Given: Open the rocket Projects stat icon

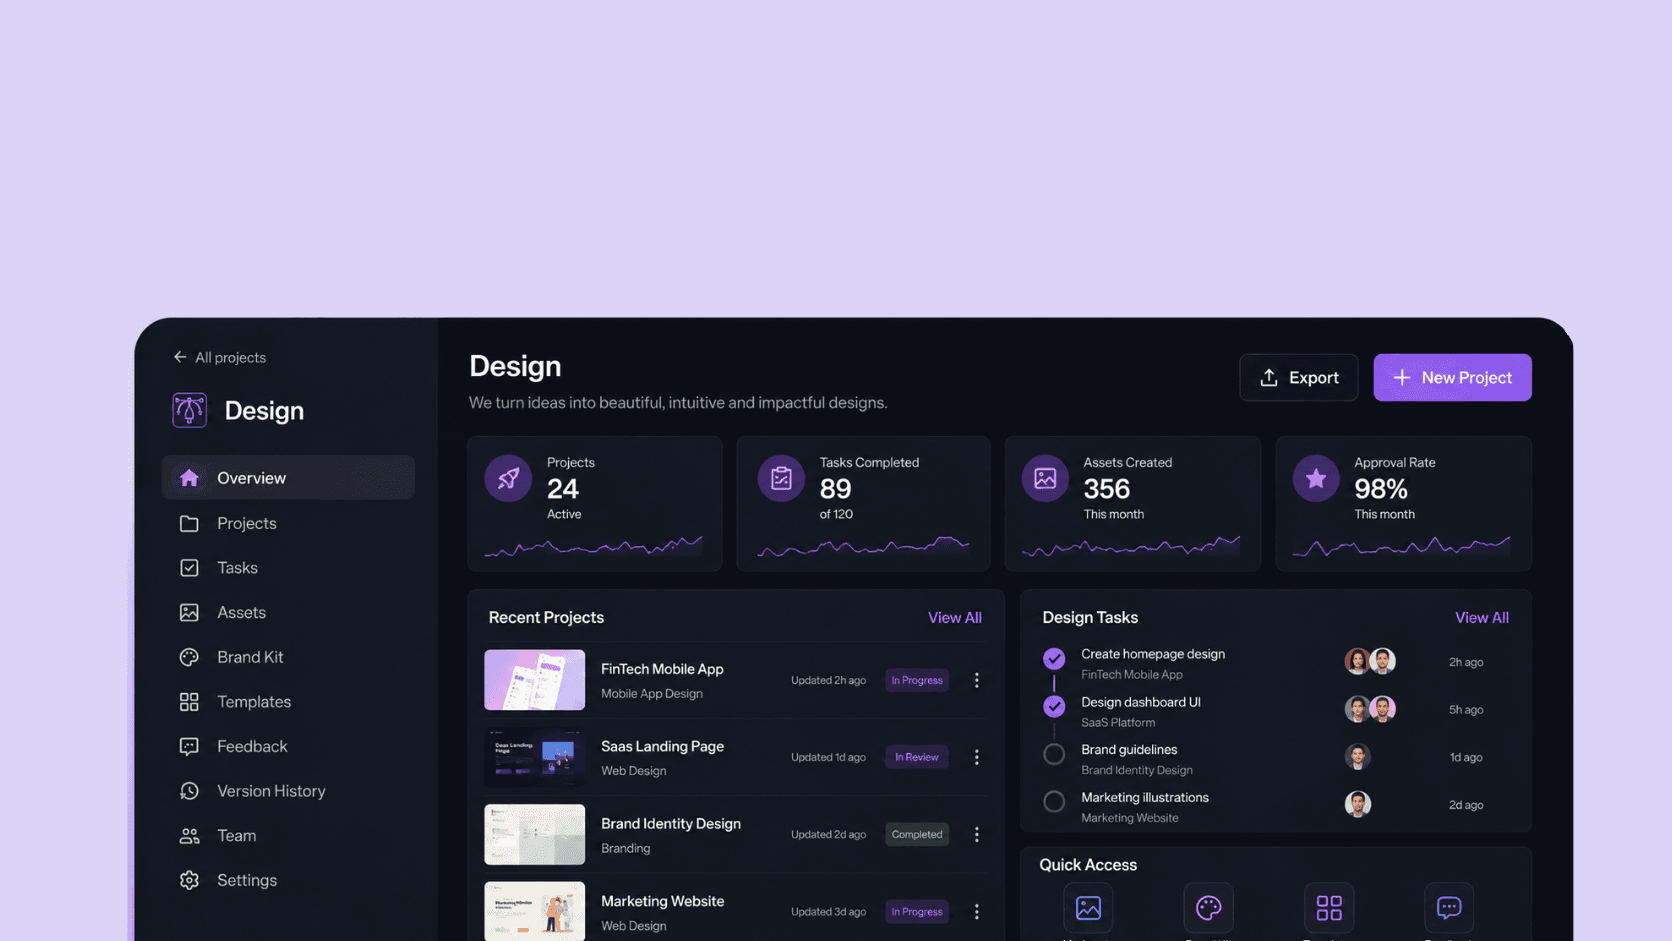Looking at the screenshot, I should (x=508, y=478).
